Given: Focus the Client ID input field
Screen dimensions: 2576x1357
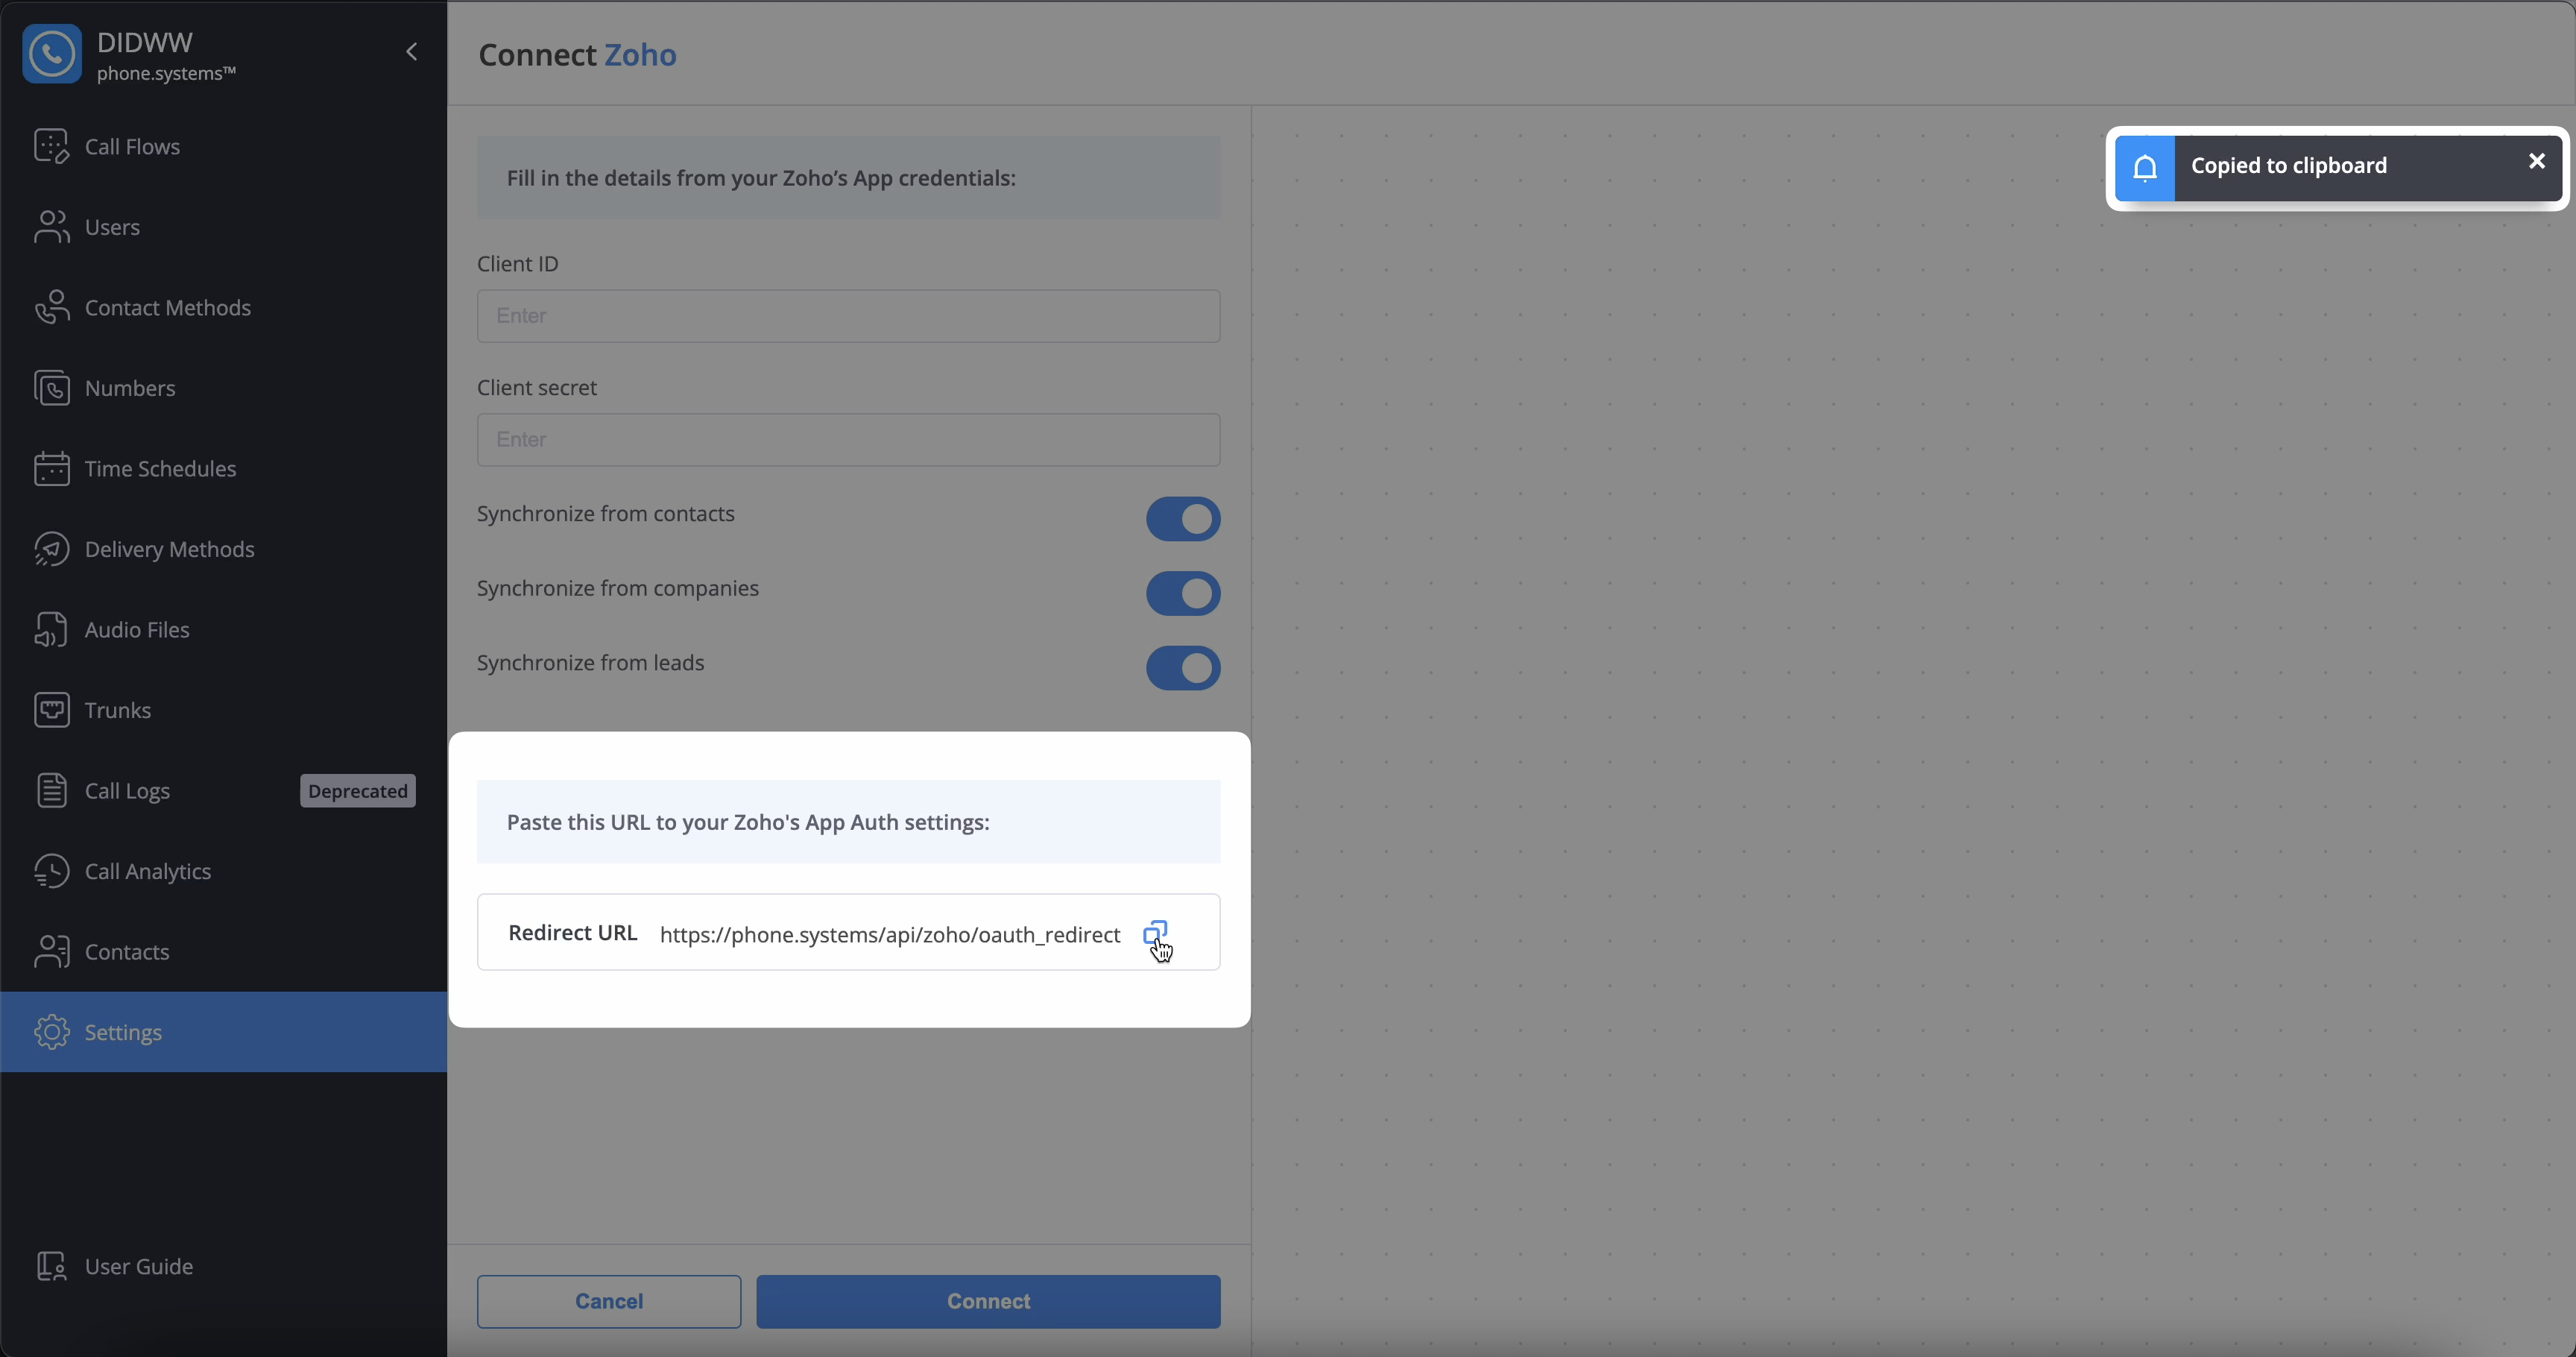Looking at the screenshot, I should coord(848,316).
